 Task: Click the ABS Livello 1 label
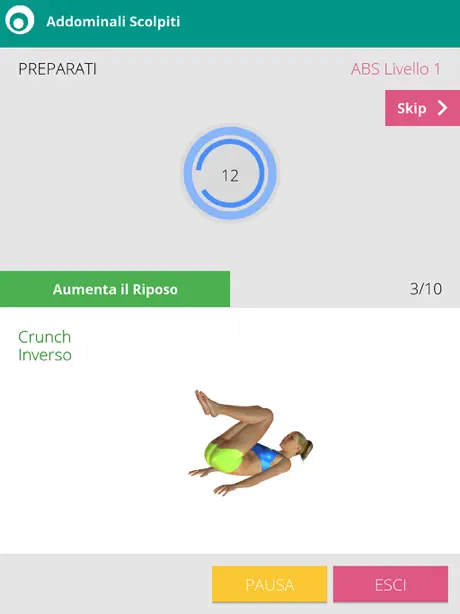click(396, 69)
